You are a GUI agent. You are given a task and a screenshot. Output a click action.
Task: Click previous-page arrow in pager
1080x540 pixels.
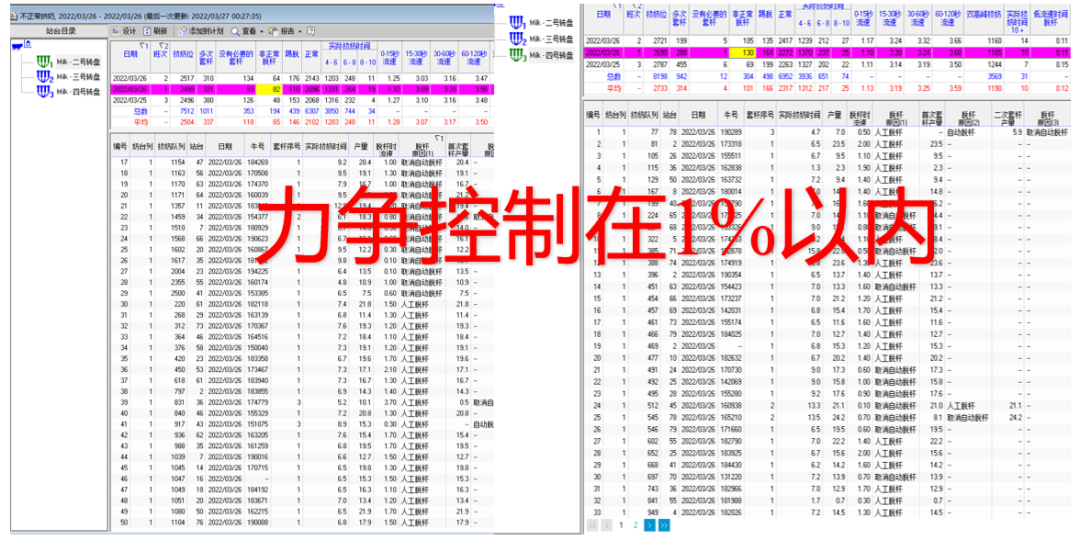click(x=605, y=525)
